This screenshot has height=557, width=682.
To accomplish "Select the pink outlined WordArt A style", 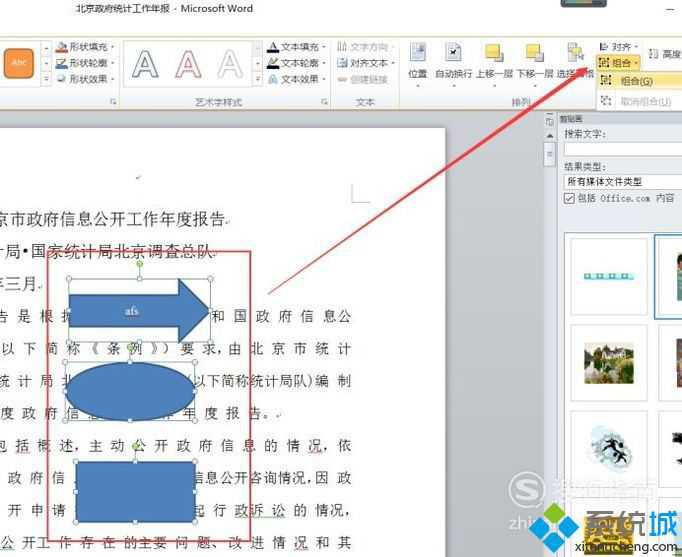I will pyautogui.click(x=188, y=64).
